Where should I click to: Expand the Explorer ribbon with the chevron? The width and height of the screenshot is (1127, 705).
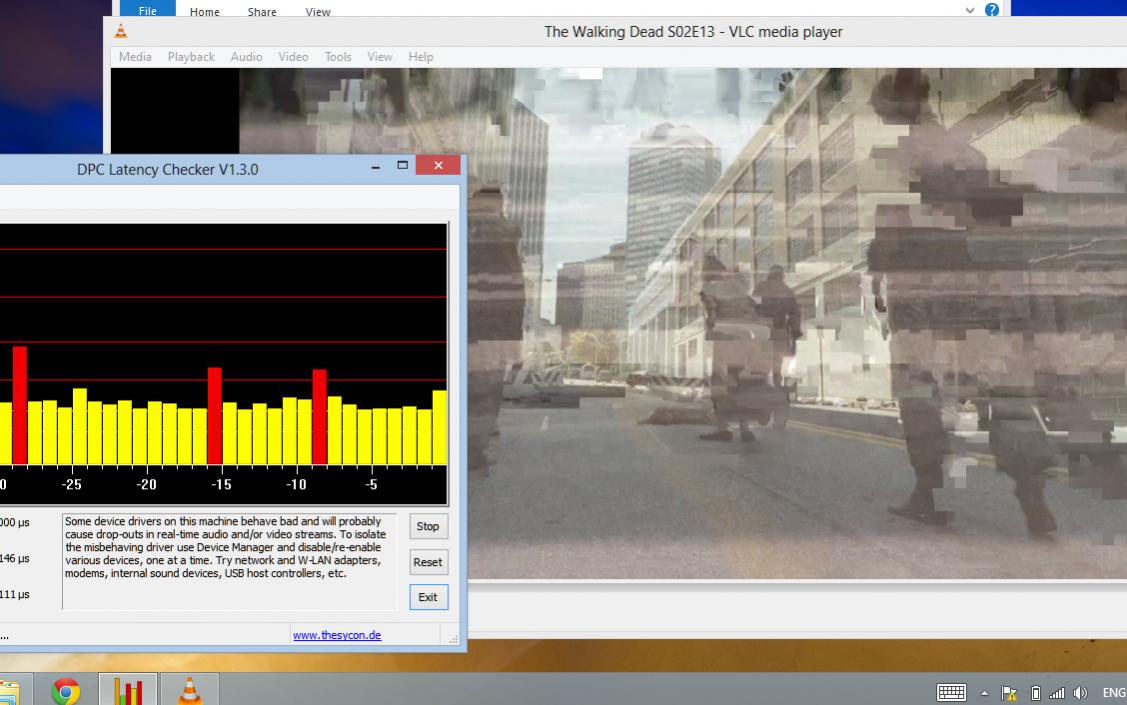(x=970, y=10)
